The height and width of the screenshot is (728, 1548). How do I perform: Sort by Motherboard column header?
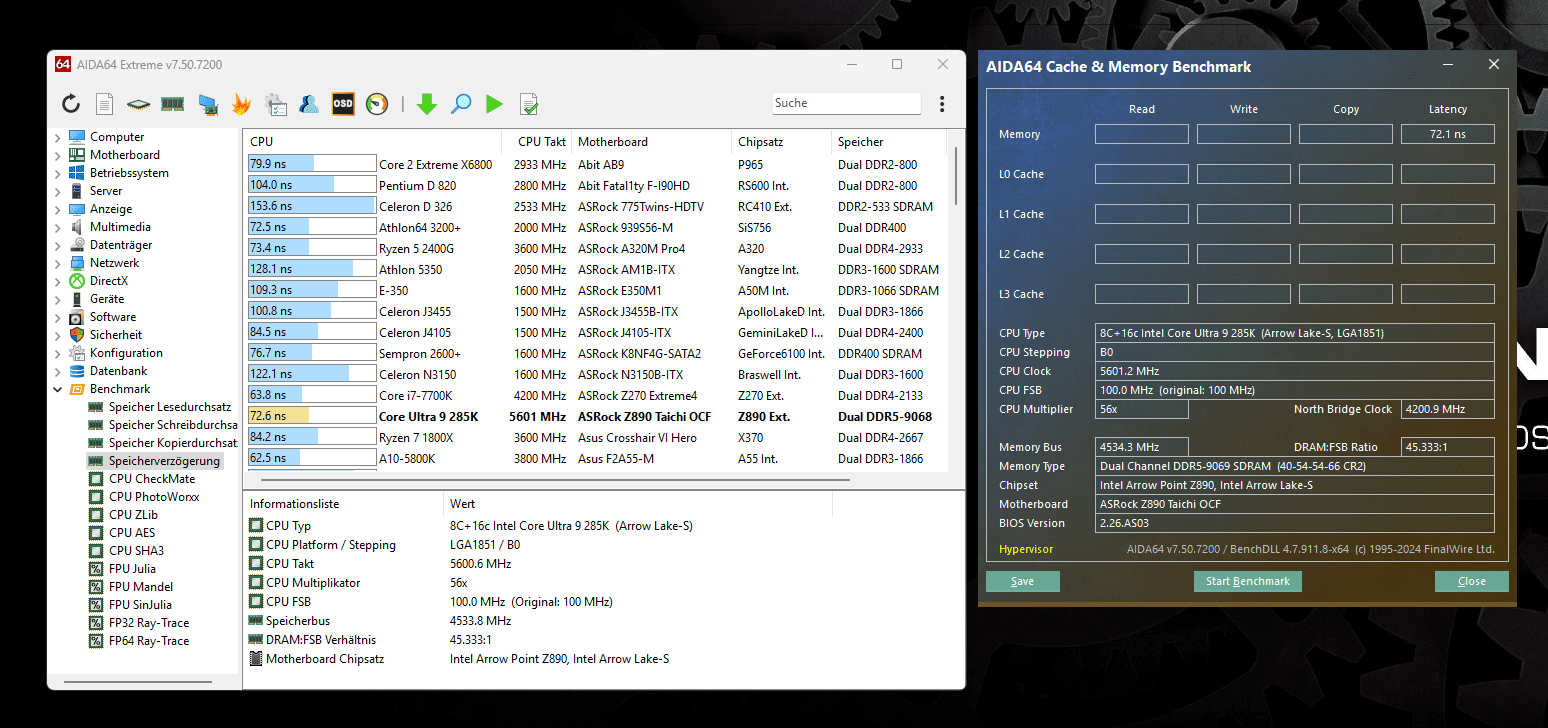(651, 142)
